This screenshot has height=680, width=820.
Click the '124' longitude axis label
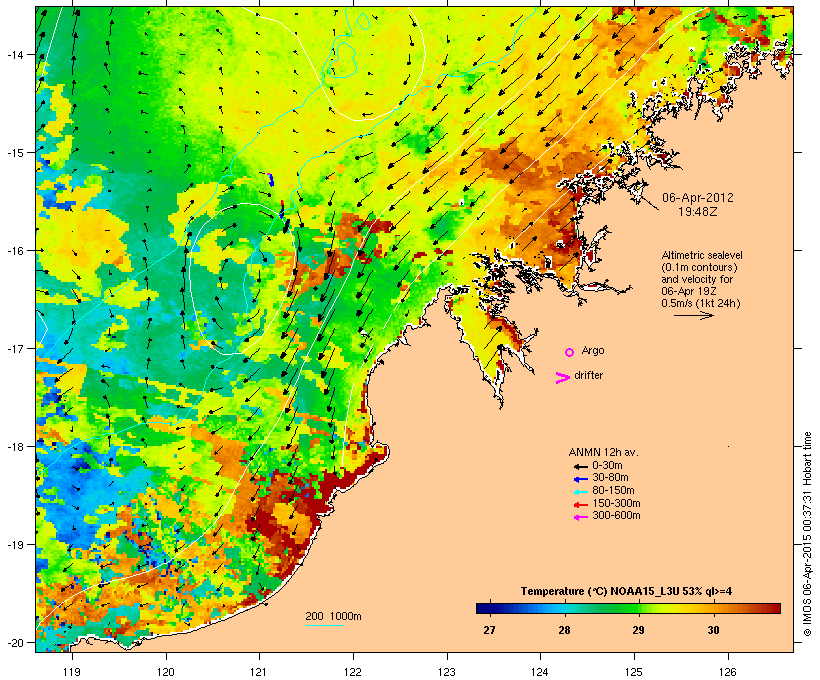(540, 672)
